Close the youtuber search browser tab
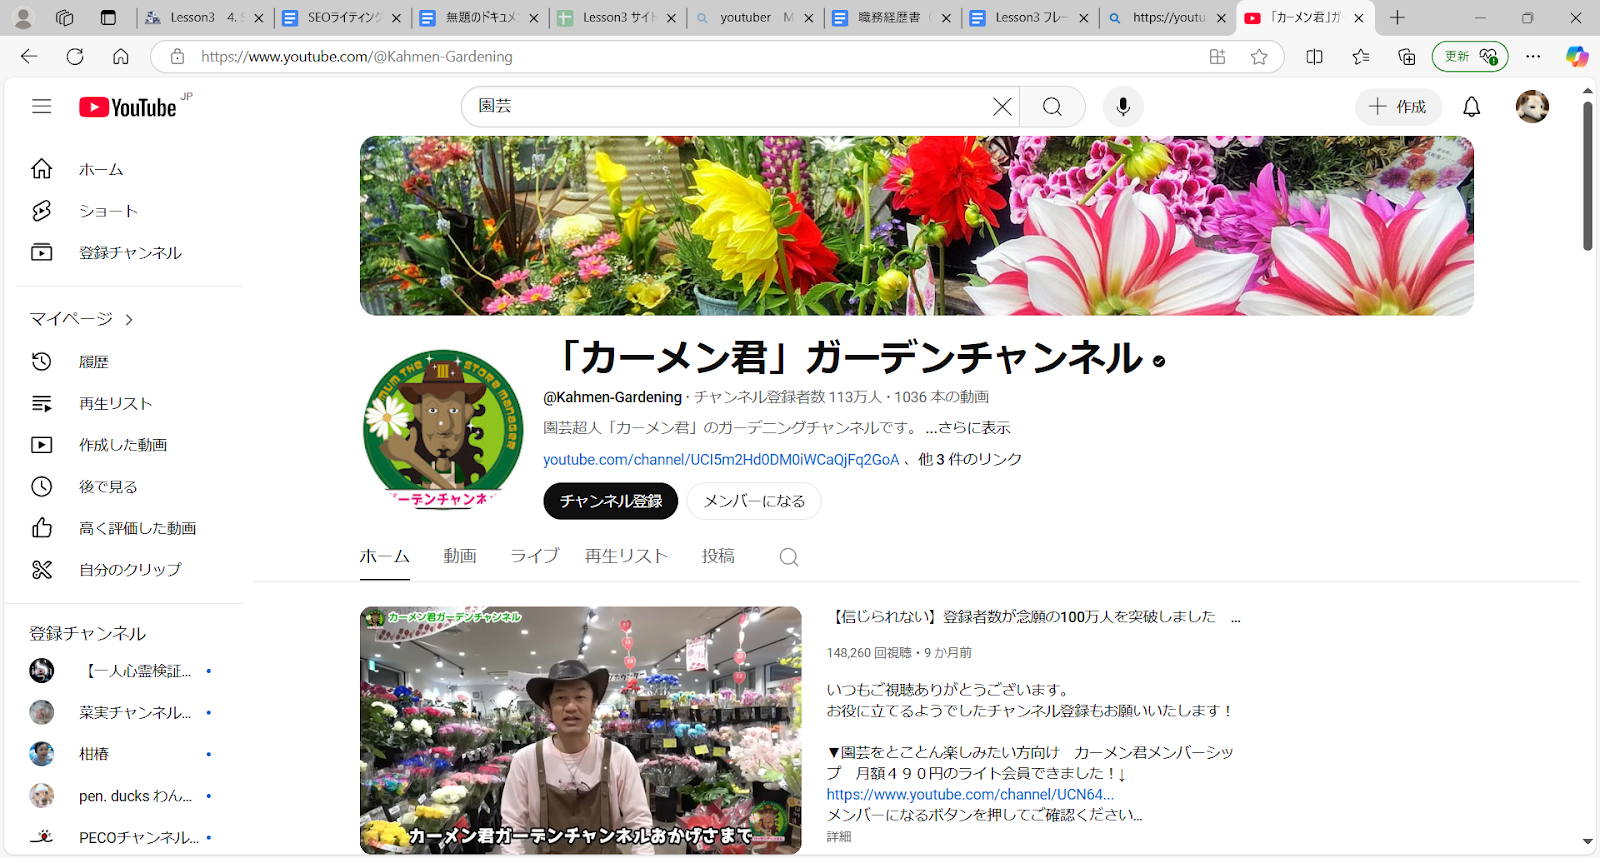The width and height of the screenshot is (1600, 858). click(x=809, y=18)
